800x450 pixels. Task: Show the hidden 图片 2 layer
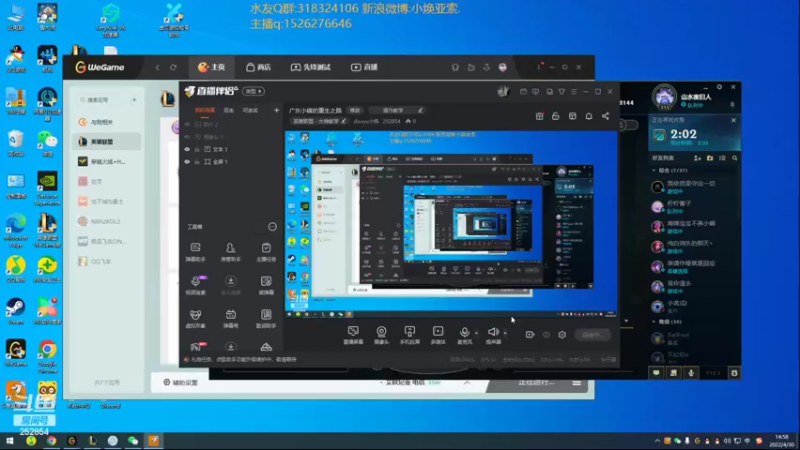pos(187,124)
